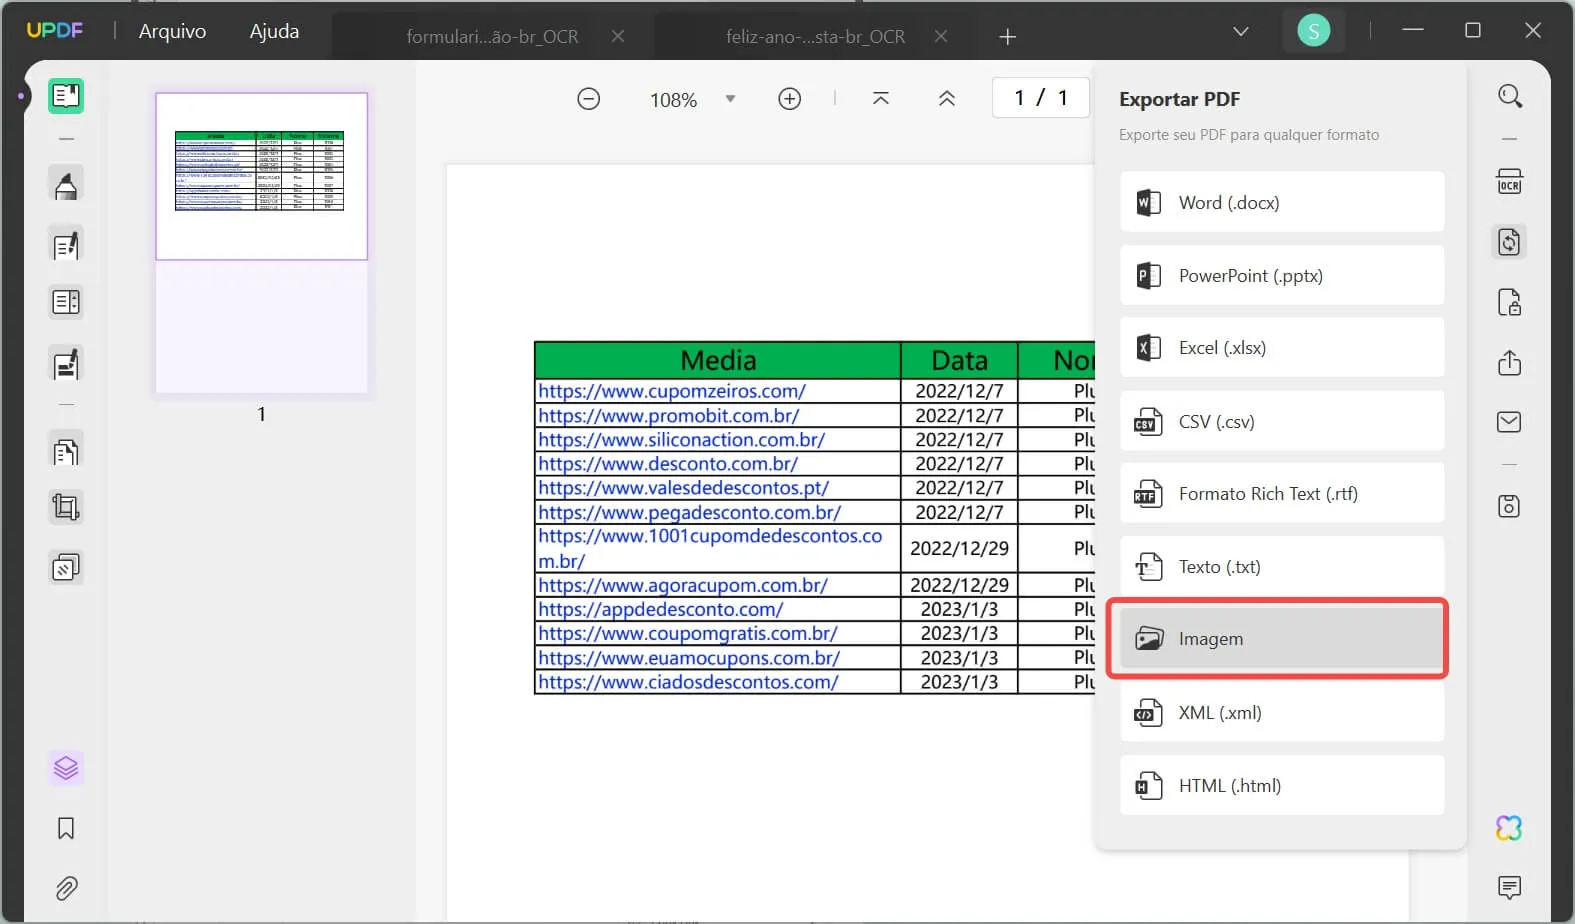Select the page 1 thumbnail

coord(261,177)
